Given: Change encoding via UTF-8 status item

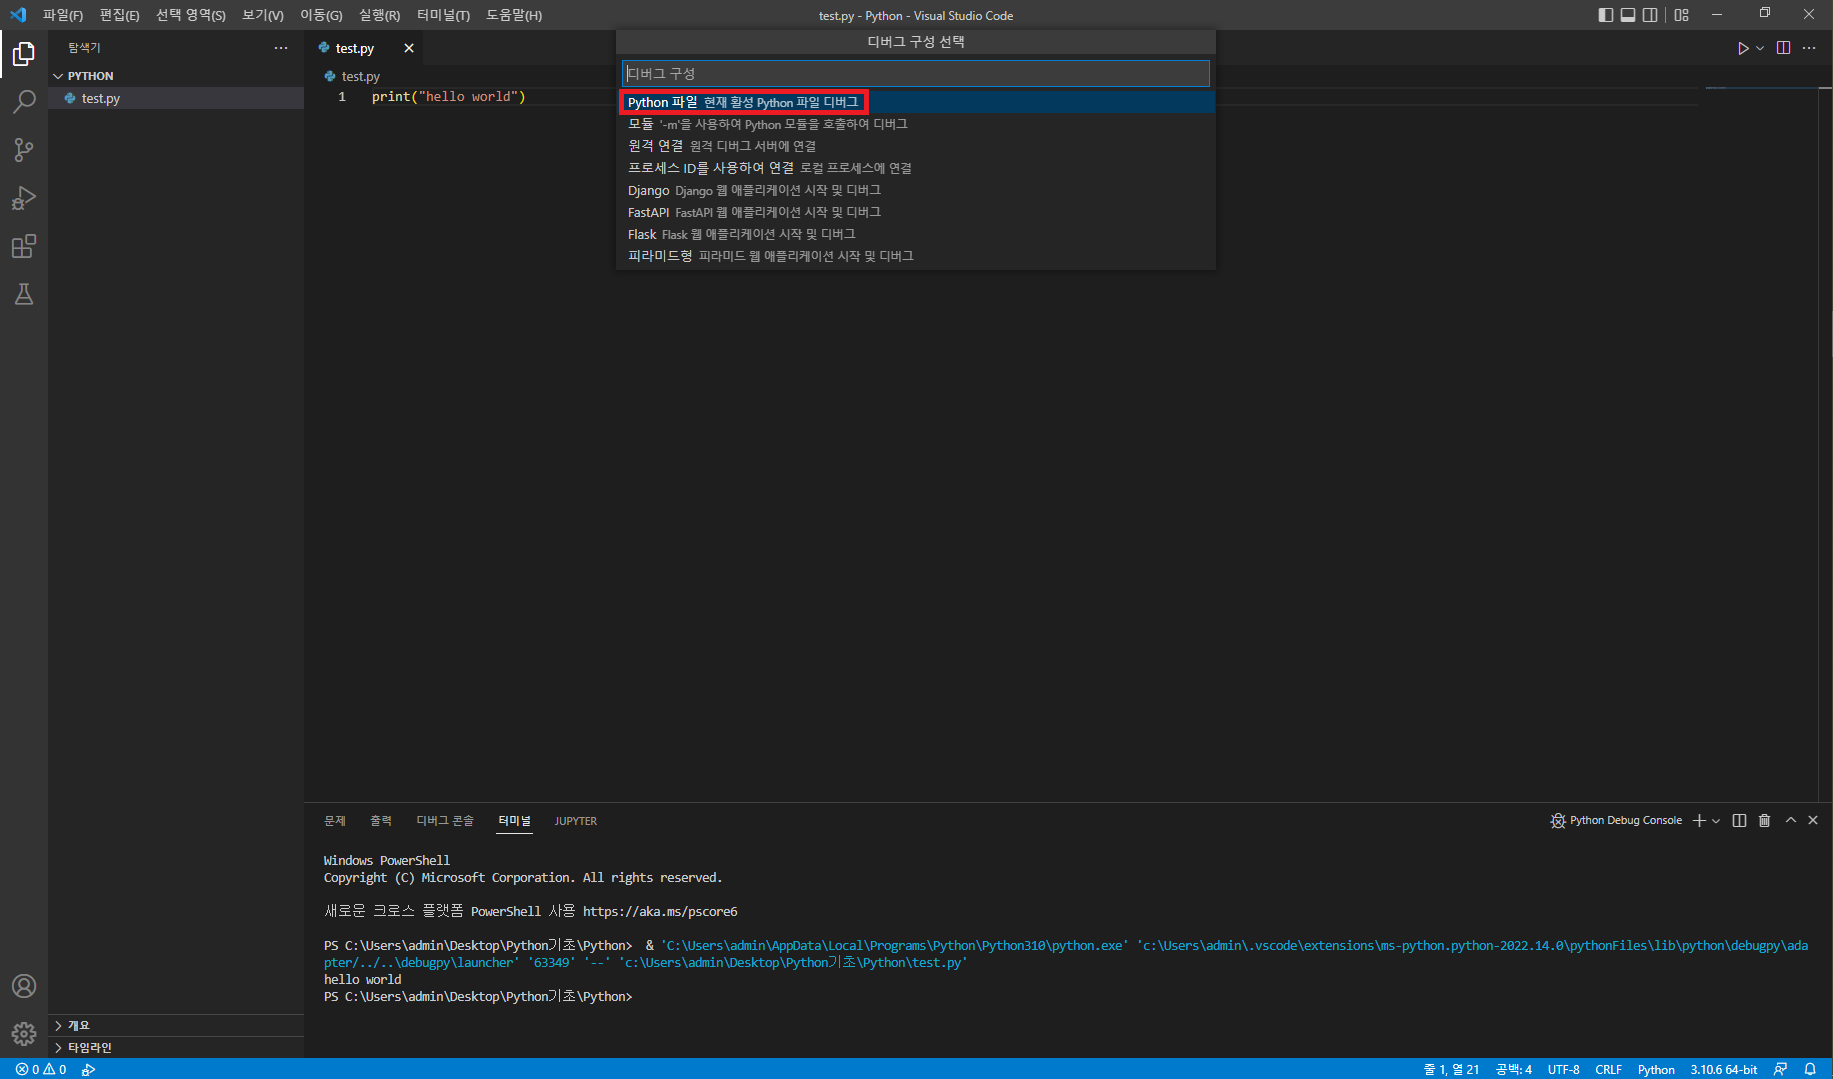Looking at the screenshot, I should coord(1564,1069).
